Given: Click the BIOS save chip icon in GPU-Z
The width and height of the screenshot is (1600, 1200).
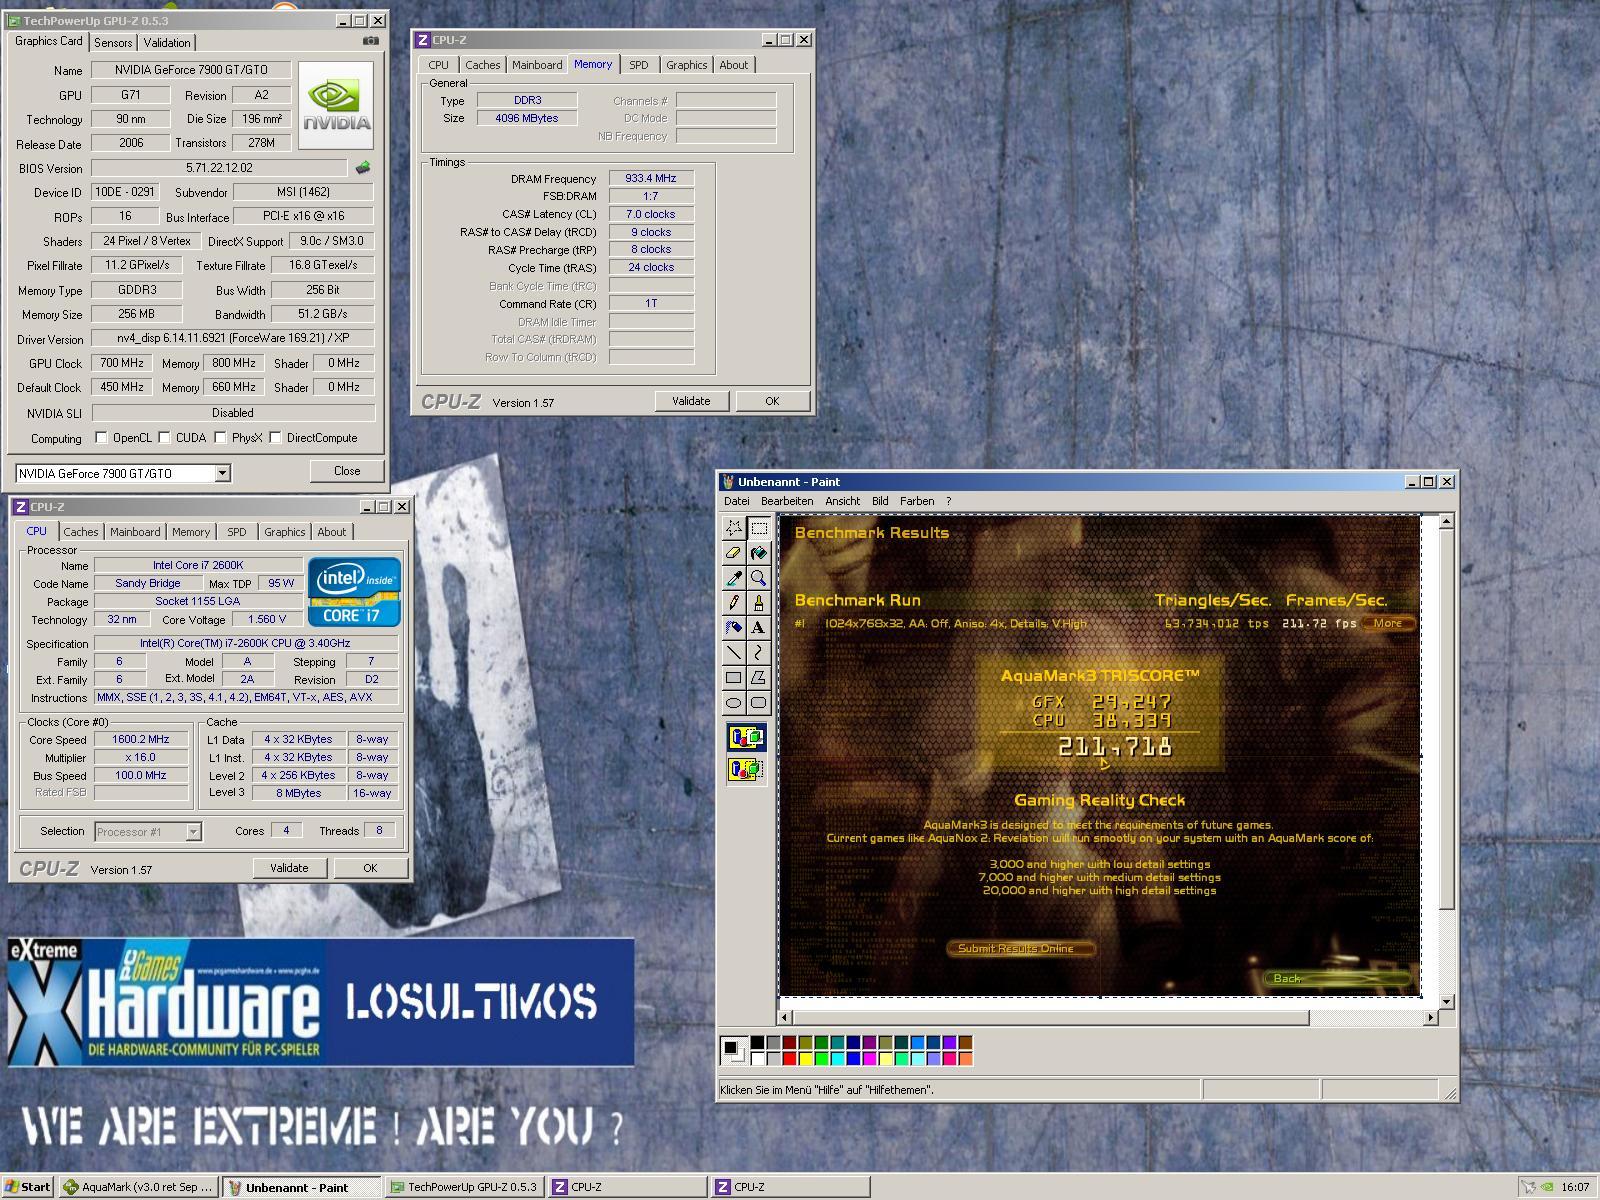Looking at the screenshot, I should (x=362, y=168).
